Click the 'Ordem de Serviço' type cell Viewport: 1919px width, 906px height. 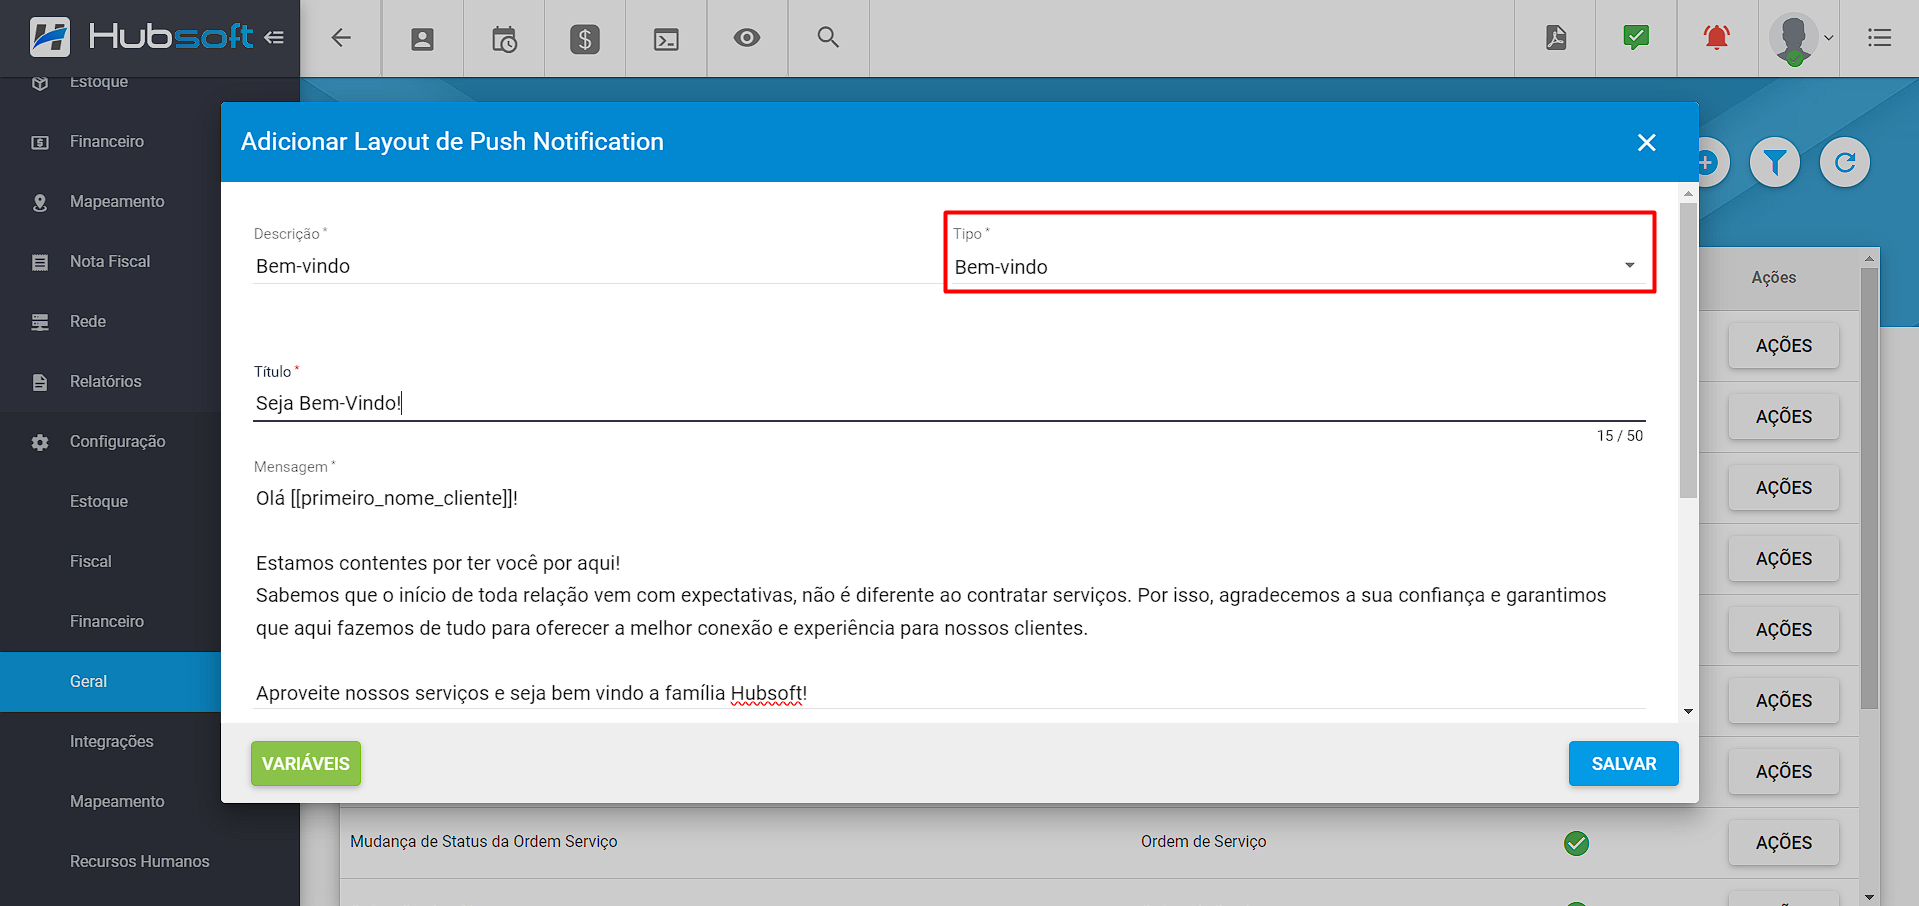[1204, 841]
